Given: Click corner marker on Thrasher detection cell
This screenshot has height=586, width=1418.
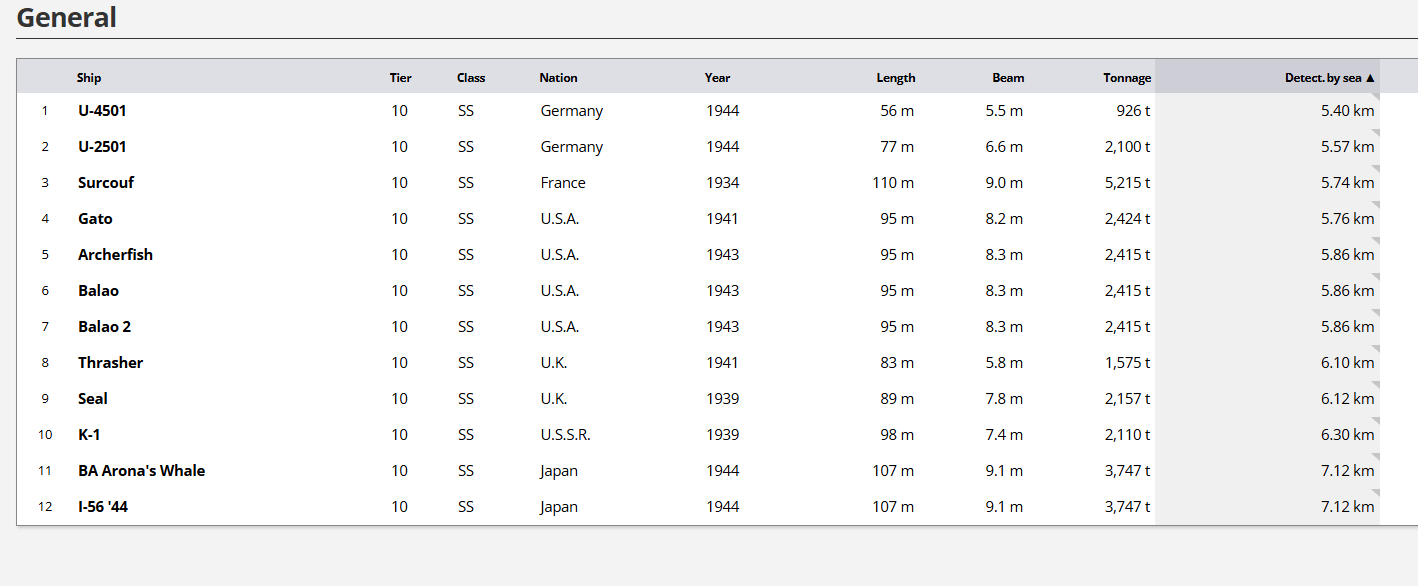Looking at the screenshot, I should coord(1376,349).
